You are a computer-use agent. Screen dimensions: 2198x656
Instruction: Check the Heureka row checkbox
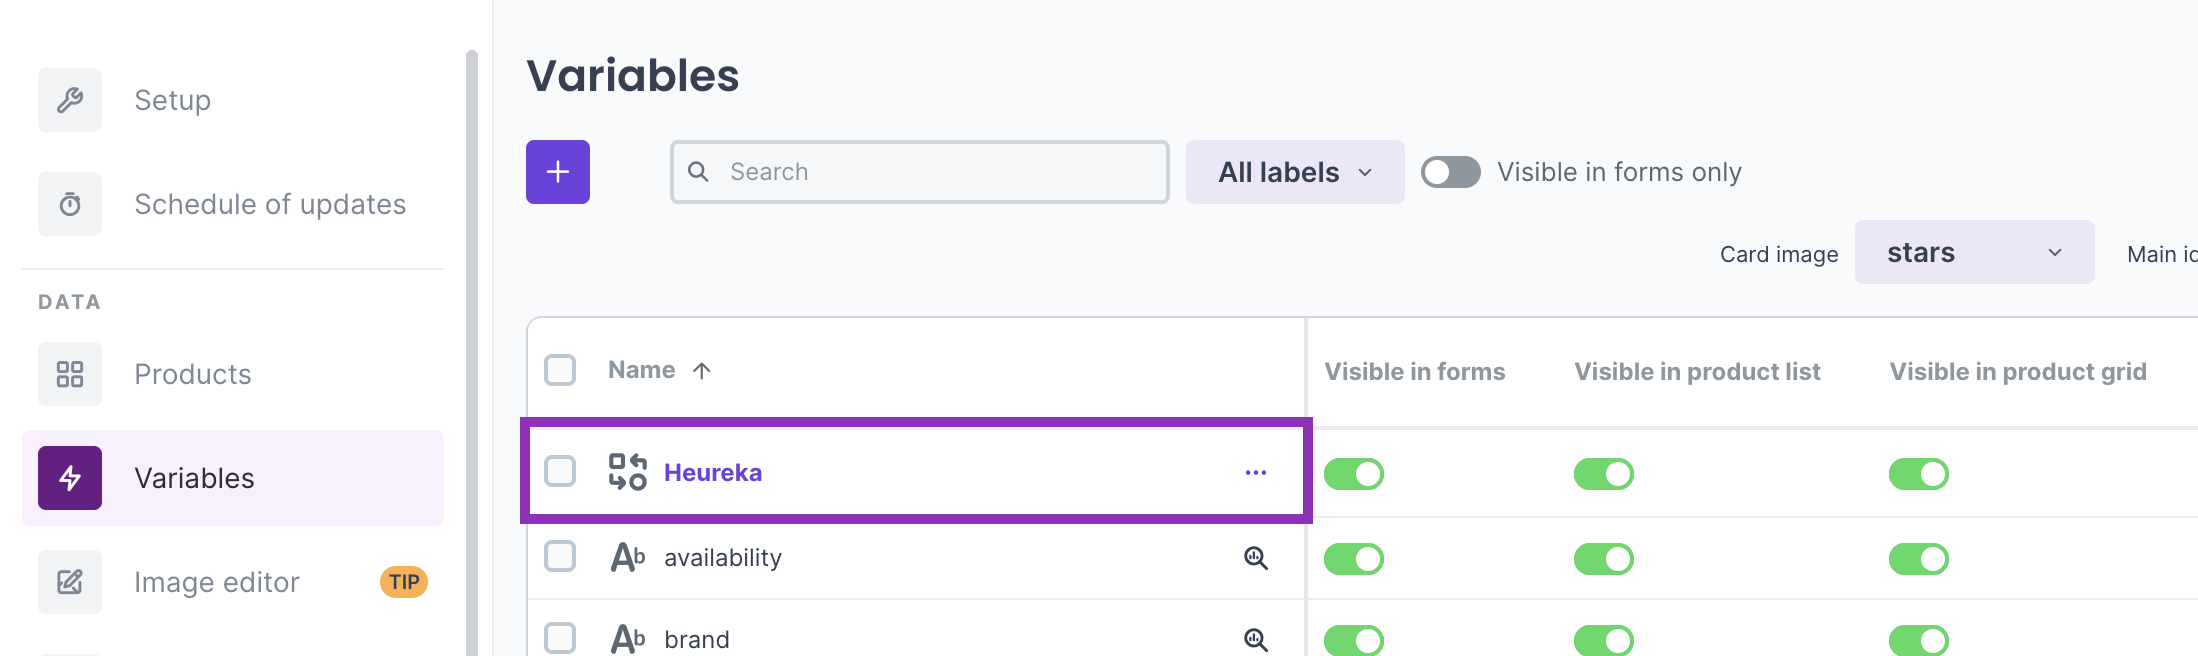560,471
